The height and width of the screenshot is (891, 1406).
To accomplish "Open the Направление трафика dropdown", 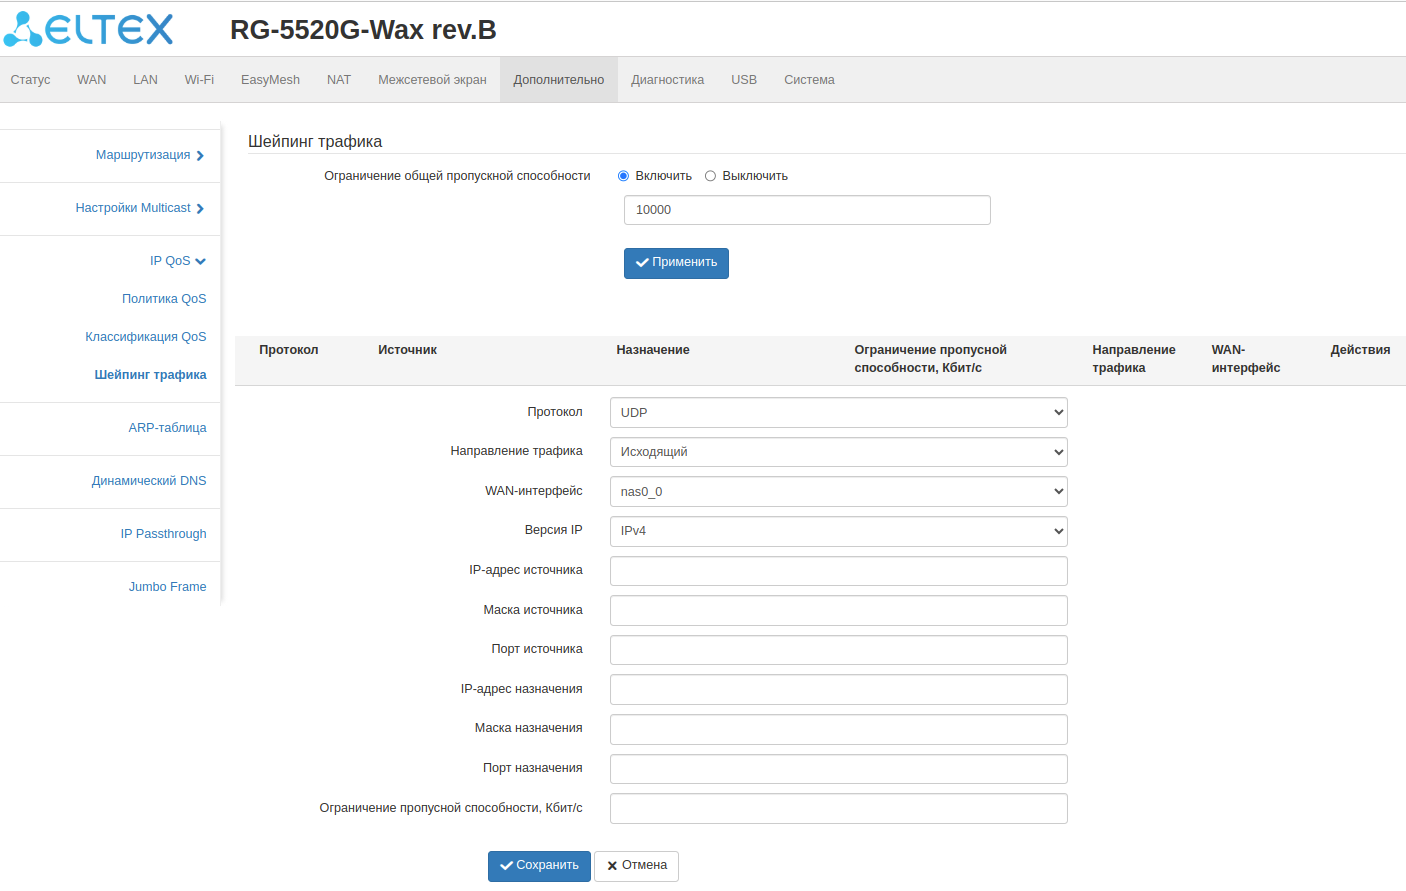I will pos(838,452).
